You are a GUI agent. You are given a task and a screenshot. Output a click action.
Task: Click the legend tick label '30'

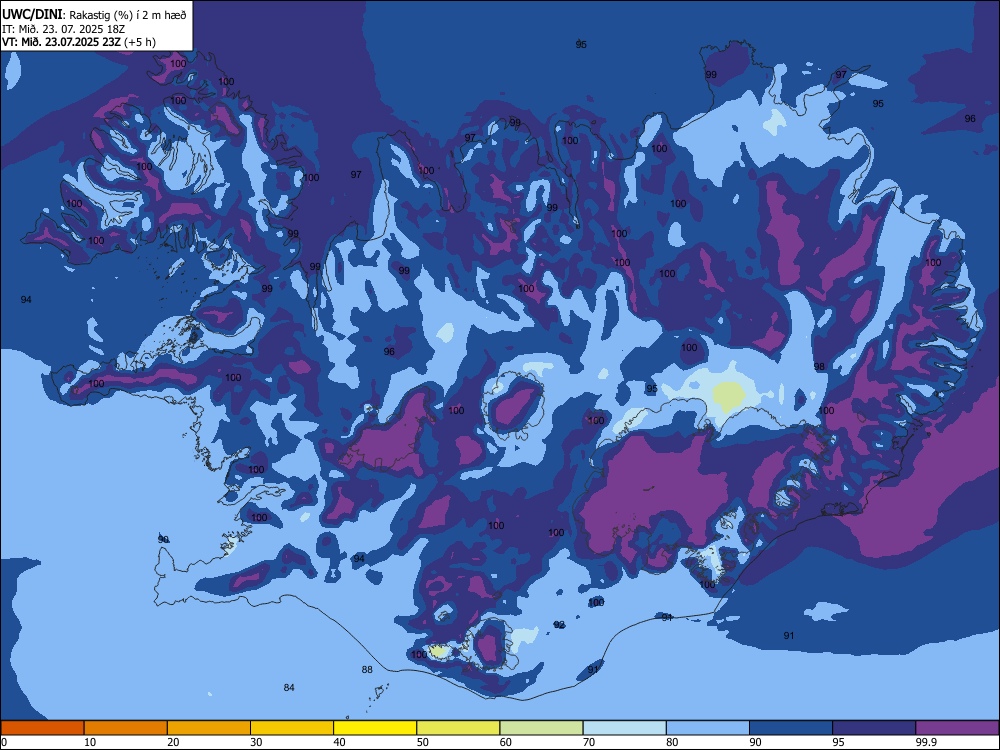coord(256,742)
